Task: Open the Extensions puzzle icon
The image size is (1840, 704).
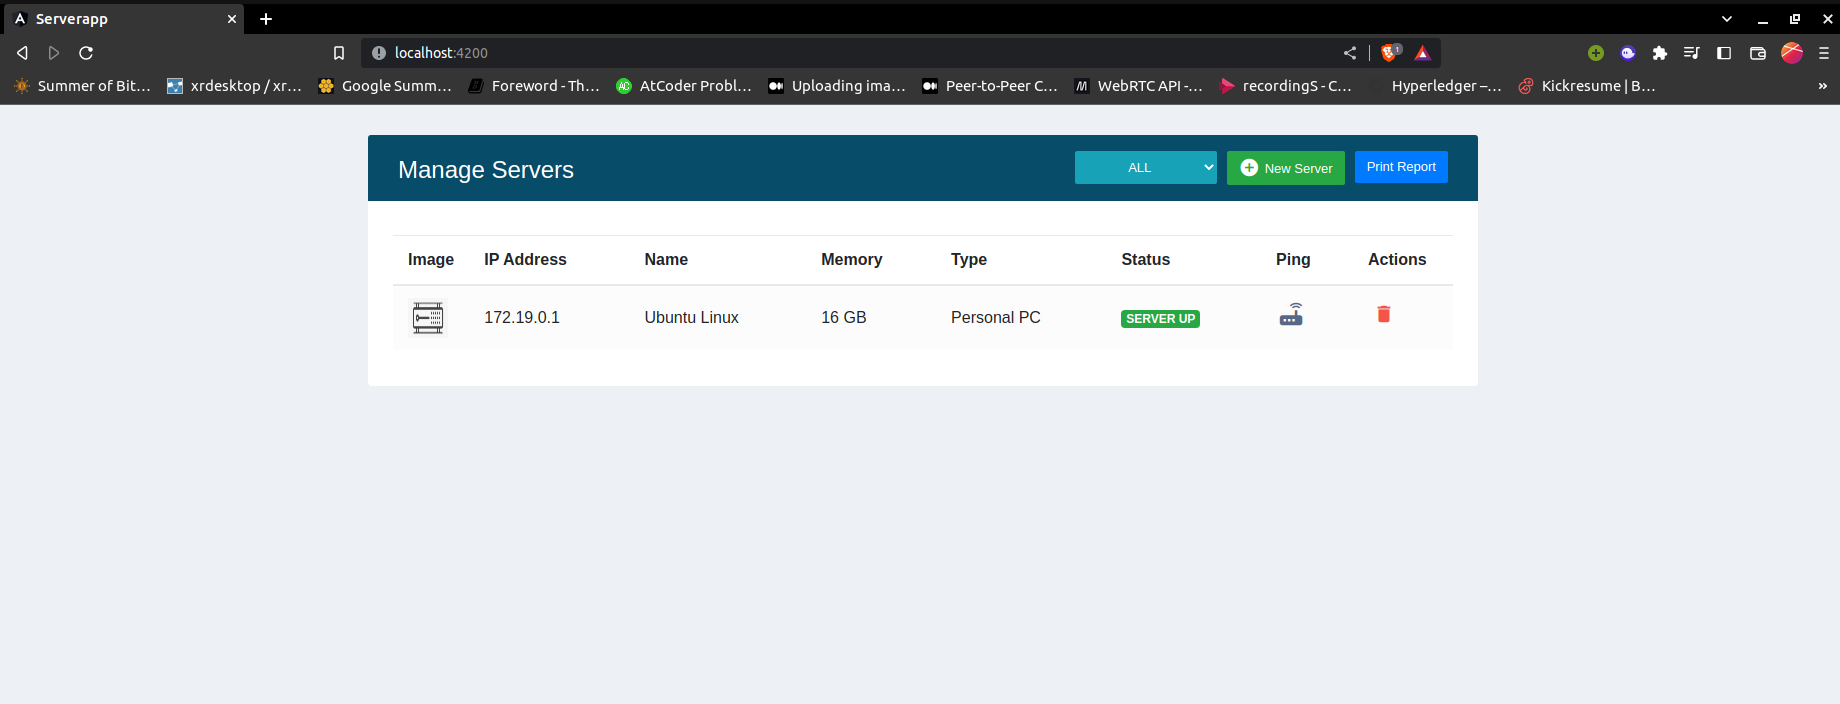Action: [x=1660, y=53]
